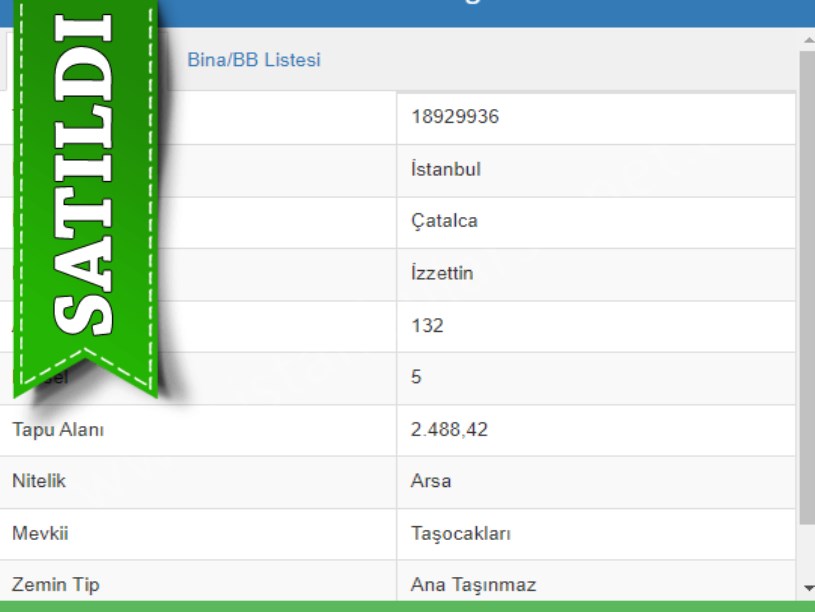Open the Bina/BB Listesi tab
The image size is (815, 612).
(254, 60)
